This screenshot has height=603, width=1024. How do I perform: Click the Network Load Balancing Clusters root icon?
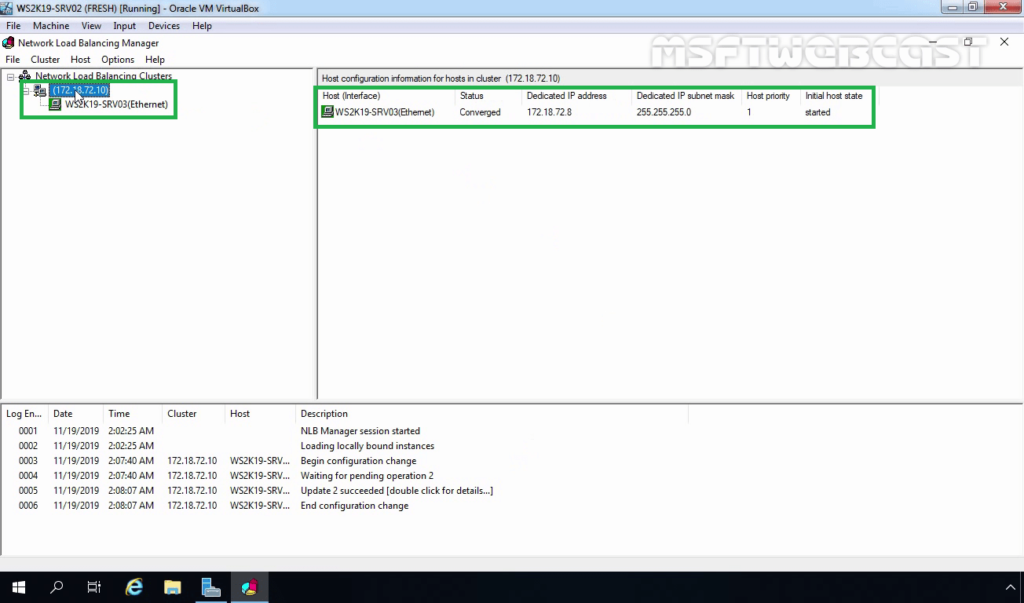coord(25,76)
